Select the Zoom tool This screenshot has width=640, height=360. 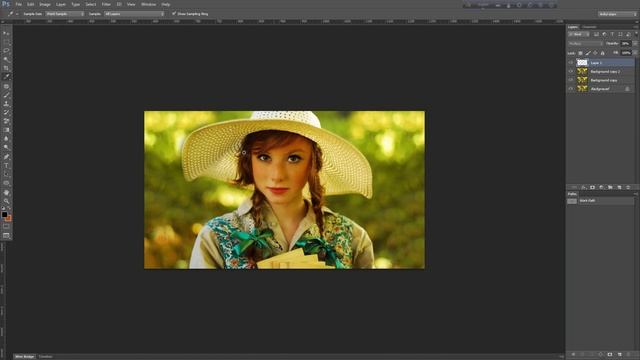[x=6, y=201]
